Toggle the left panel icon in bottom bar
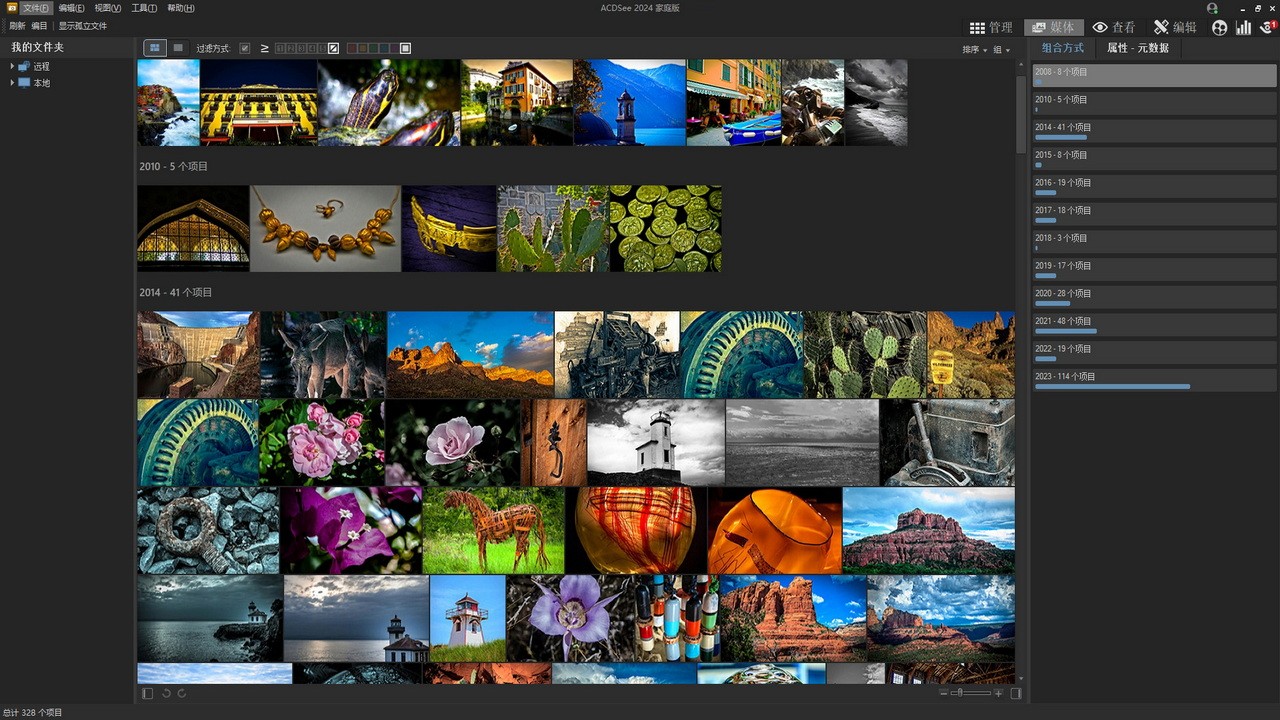Screen dimensions: 1280x720 tap(148, 693)
